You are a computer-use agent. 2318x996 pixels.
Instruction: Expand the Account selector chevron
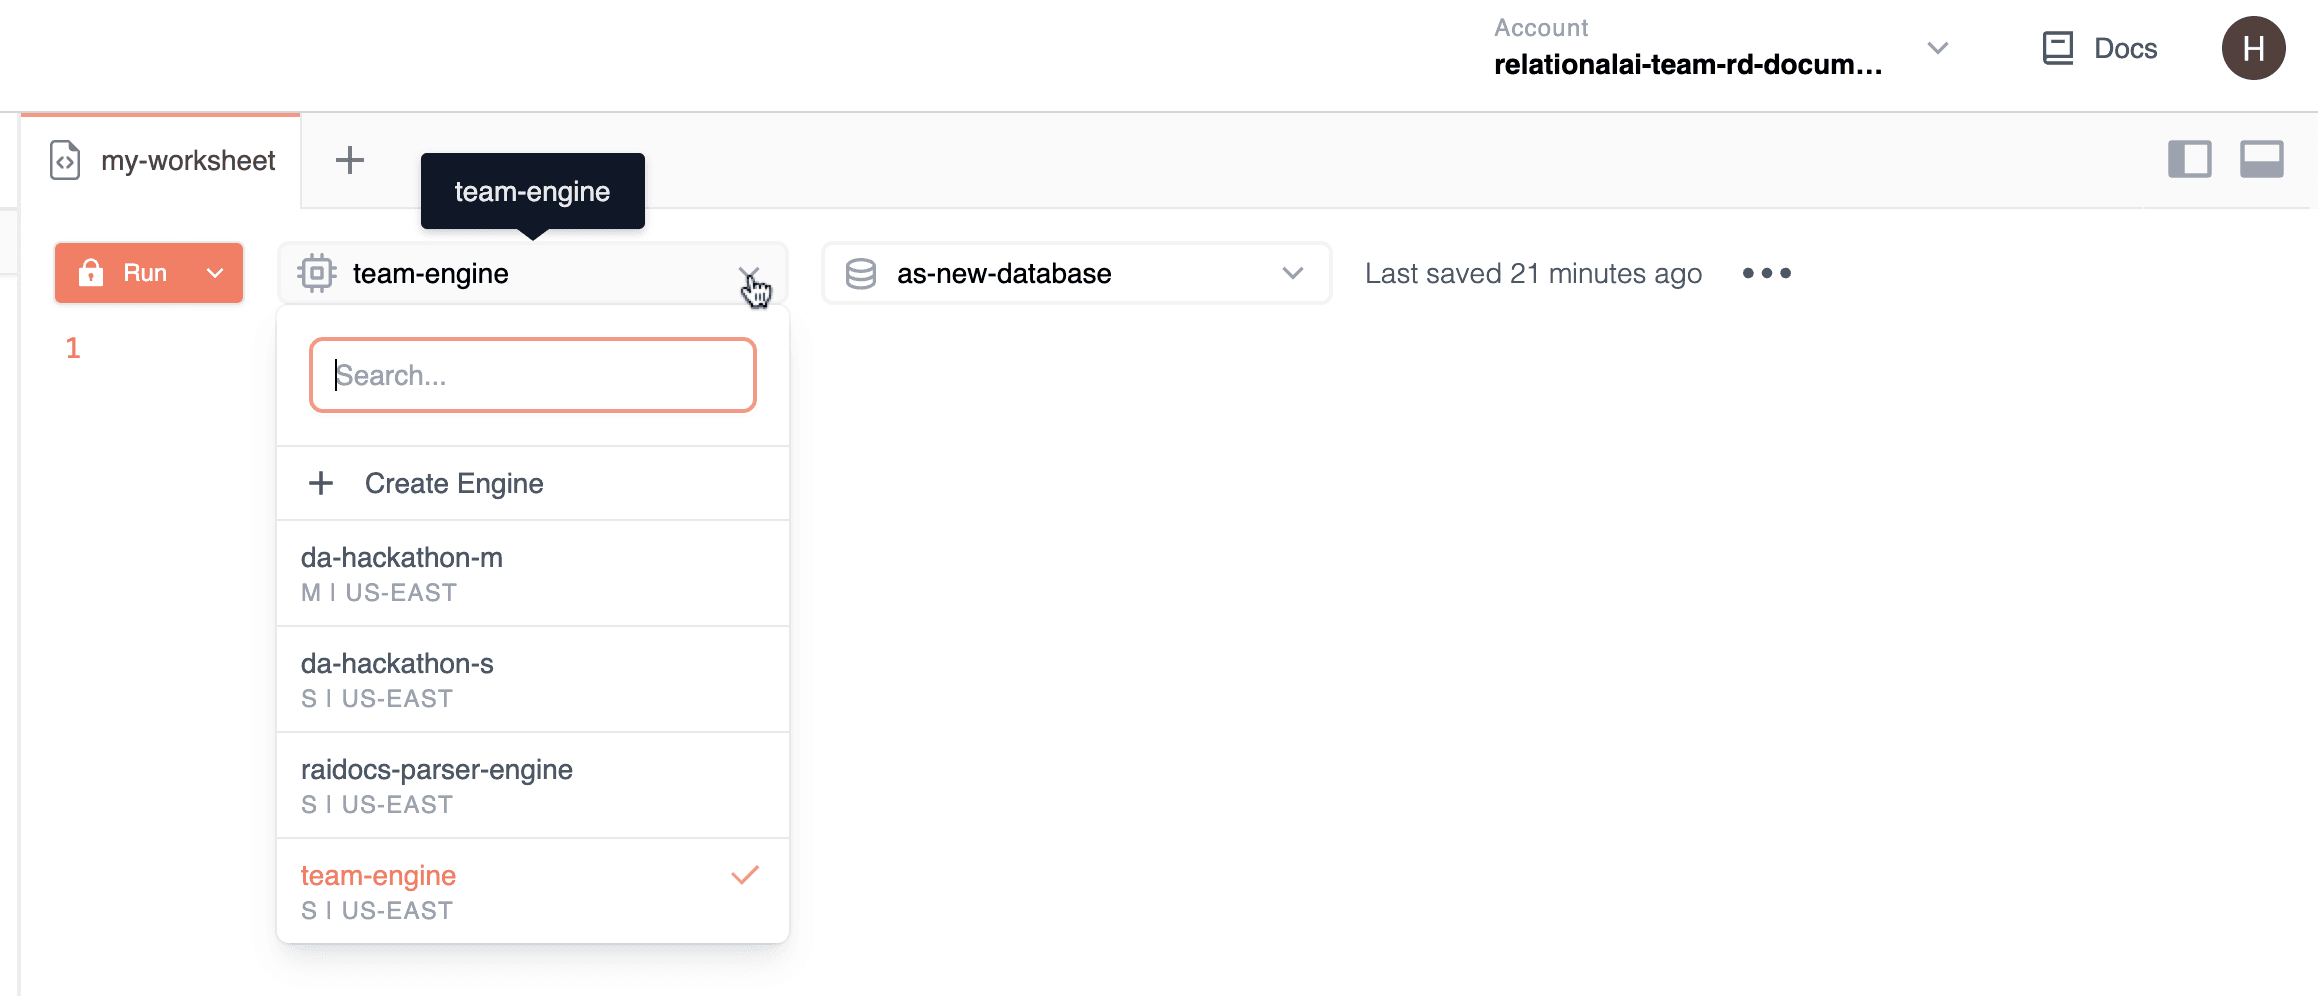[x=1937, y=48]
